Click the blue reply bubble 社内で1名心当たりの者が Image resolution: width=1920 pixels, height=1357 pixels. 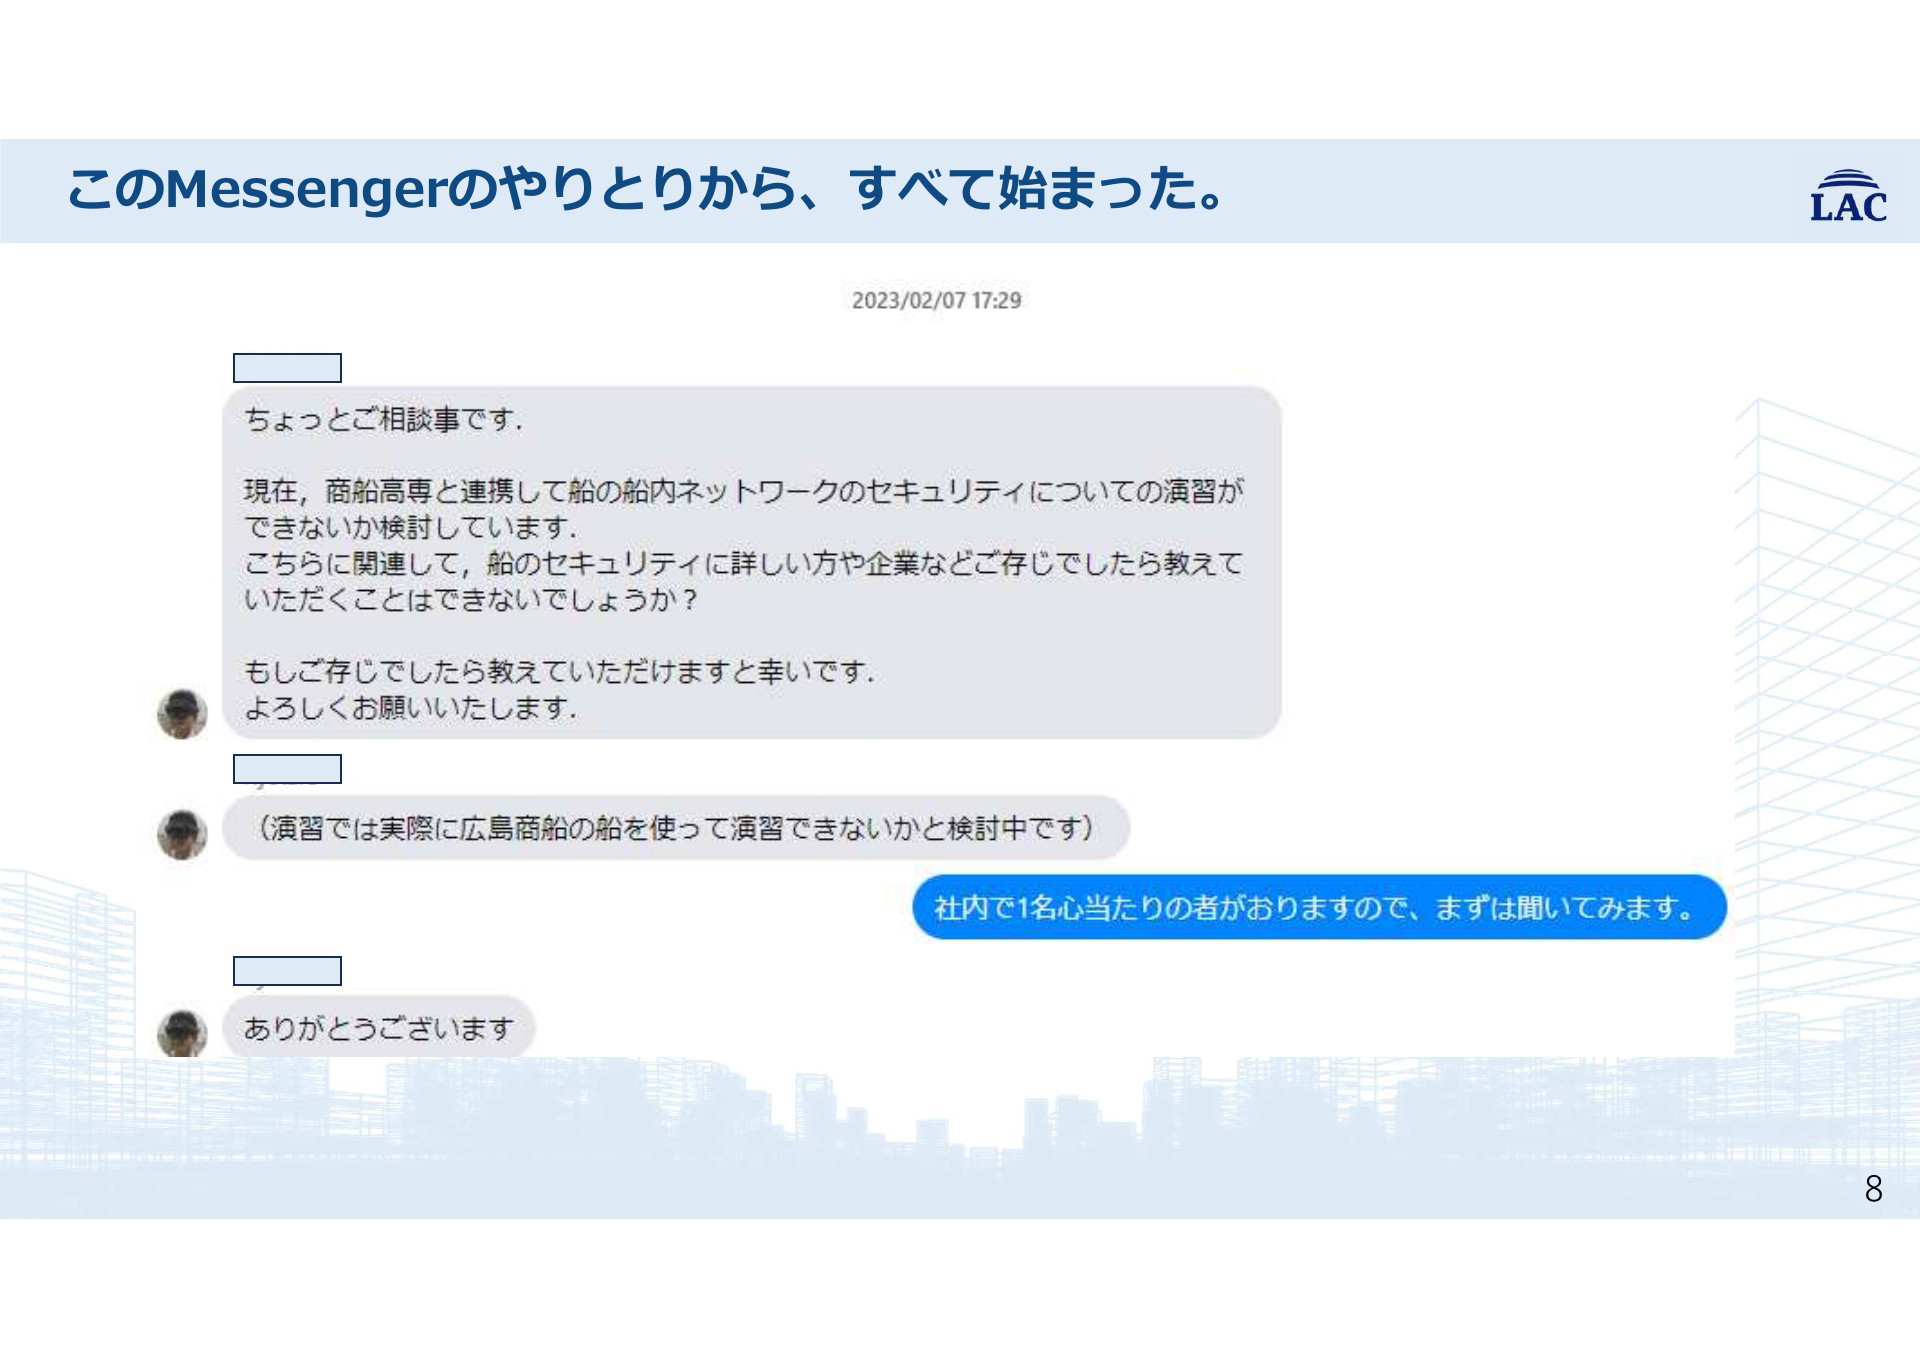point(1319,907)
